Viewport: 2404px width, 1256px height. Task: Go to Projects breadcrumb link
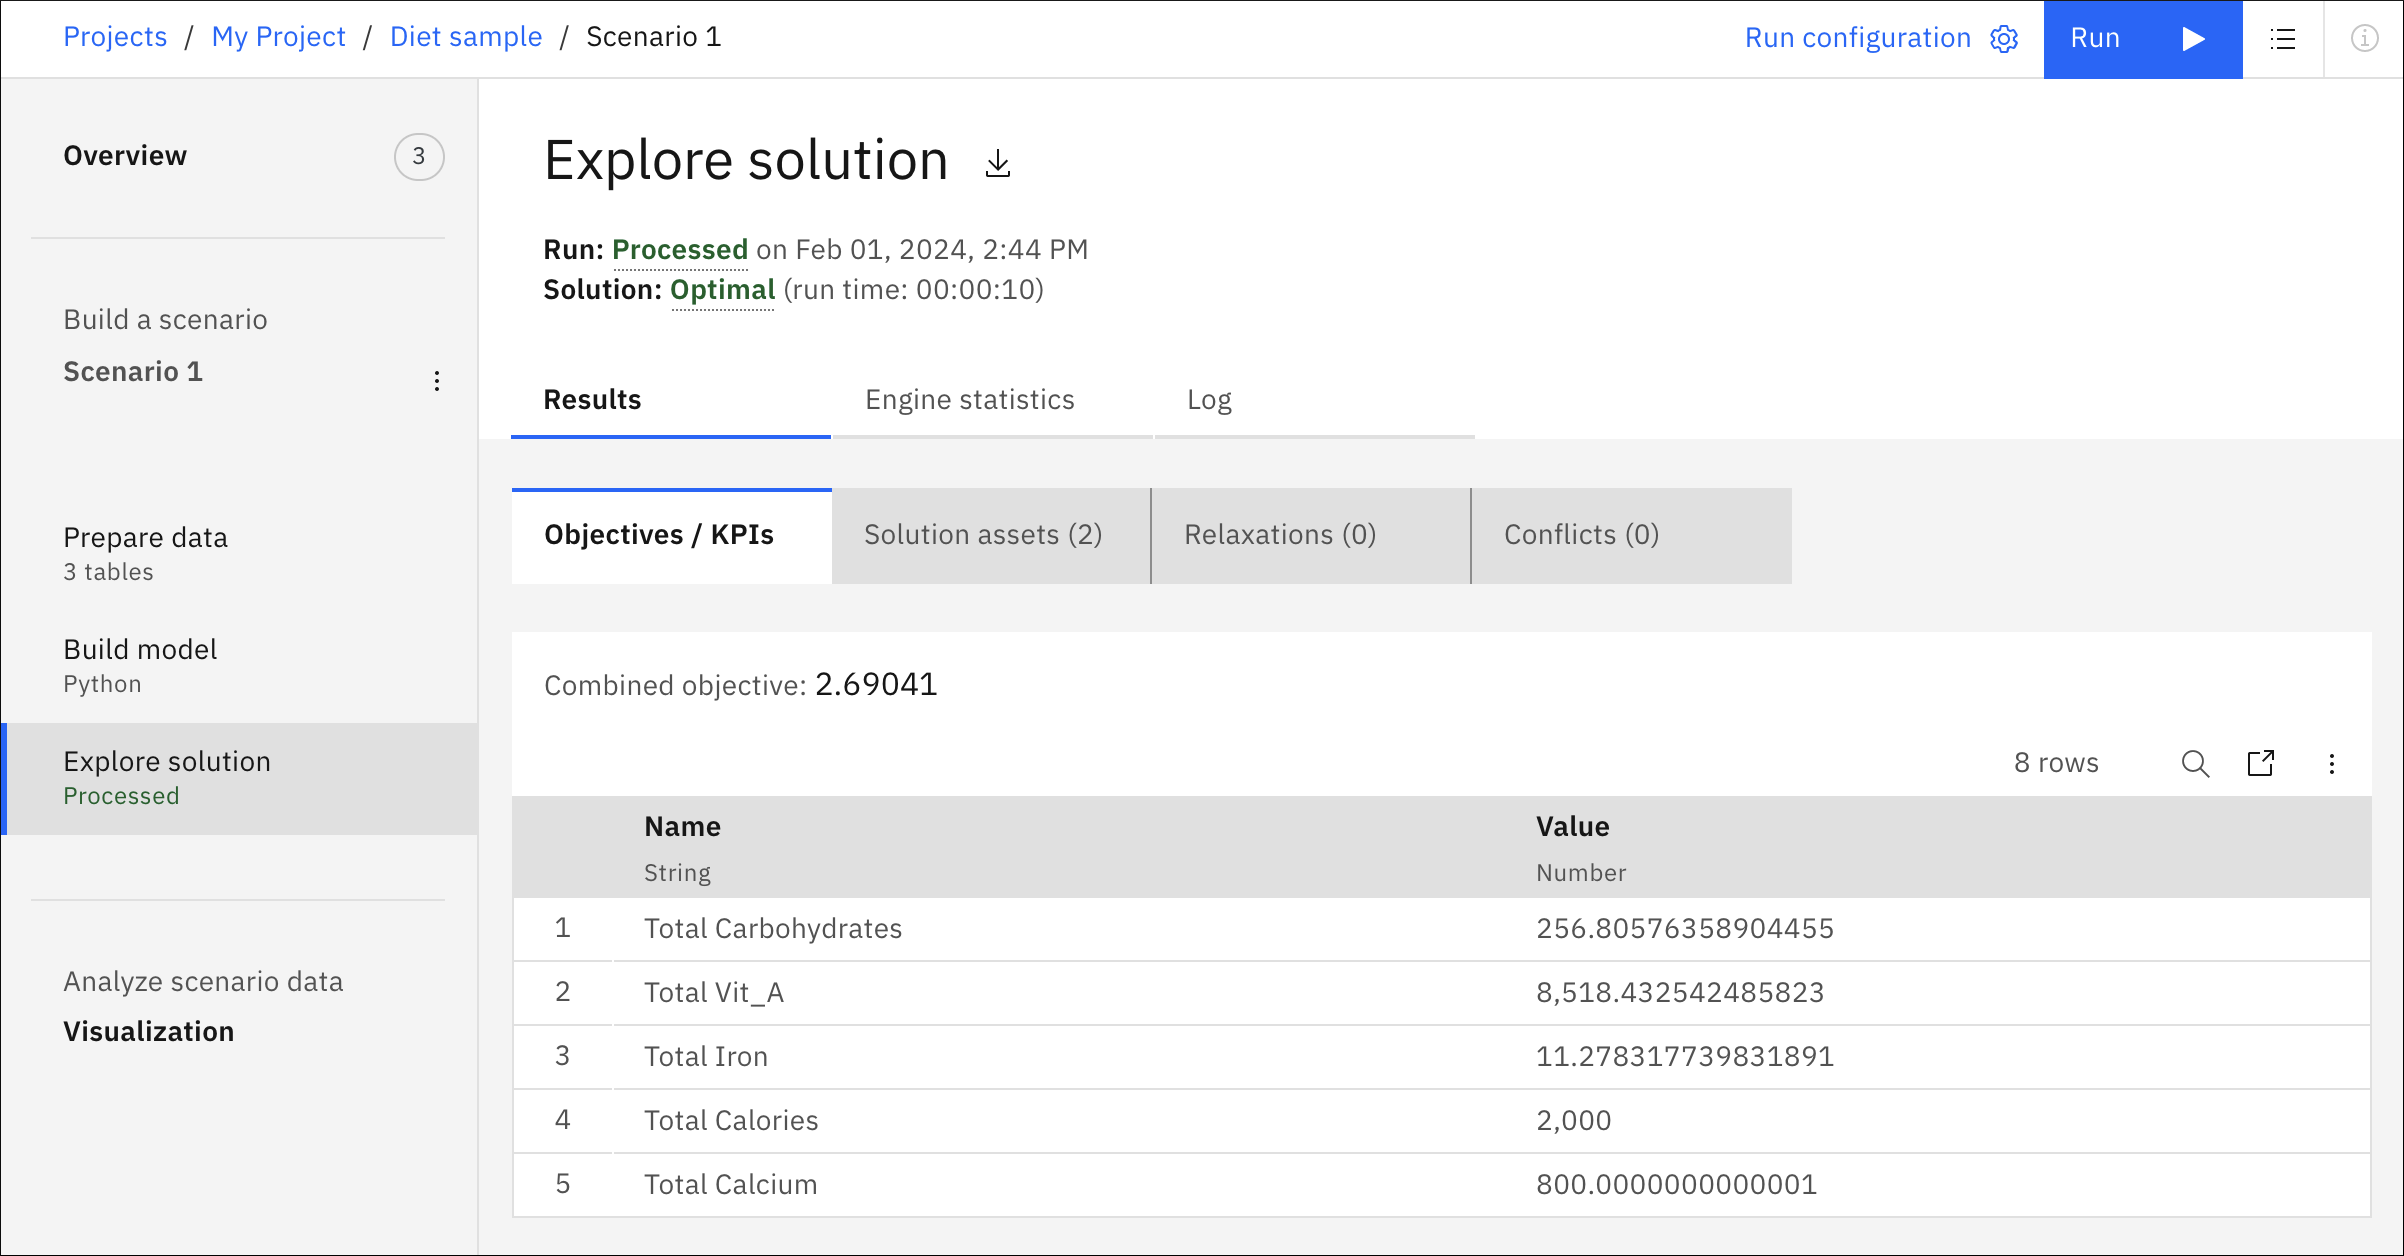point(115,37)
